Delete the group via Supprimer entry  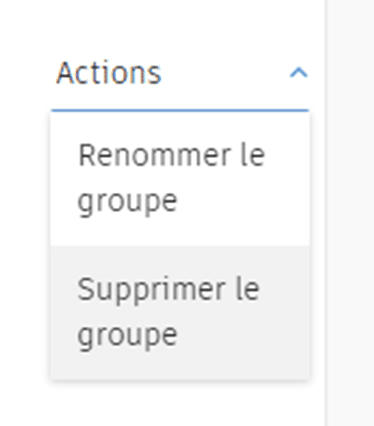pyautogui.click(x=180, y=312)
